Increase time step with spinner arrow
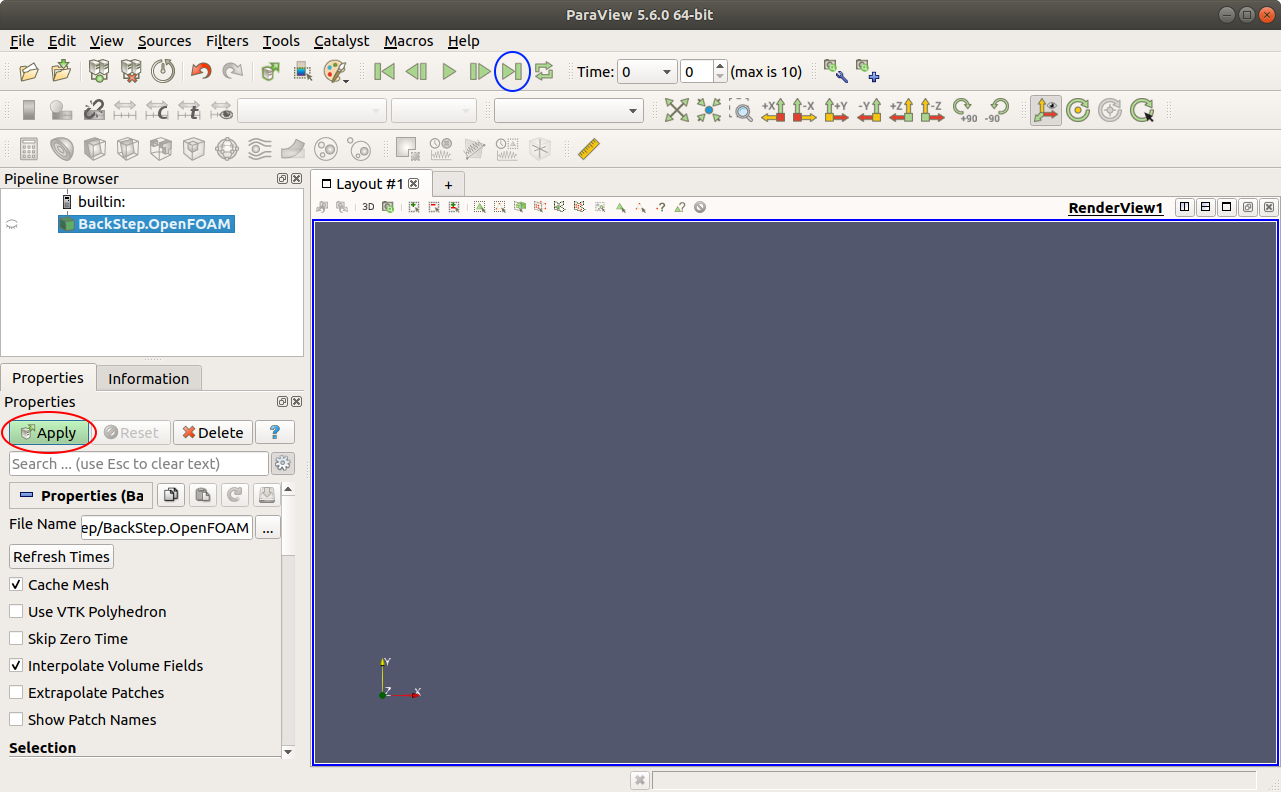This screenshot has width=1281, height=792. click(x=720, y=66)
